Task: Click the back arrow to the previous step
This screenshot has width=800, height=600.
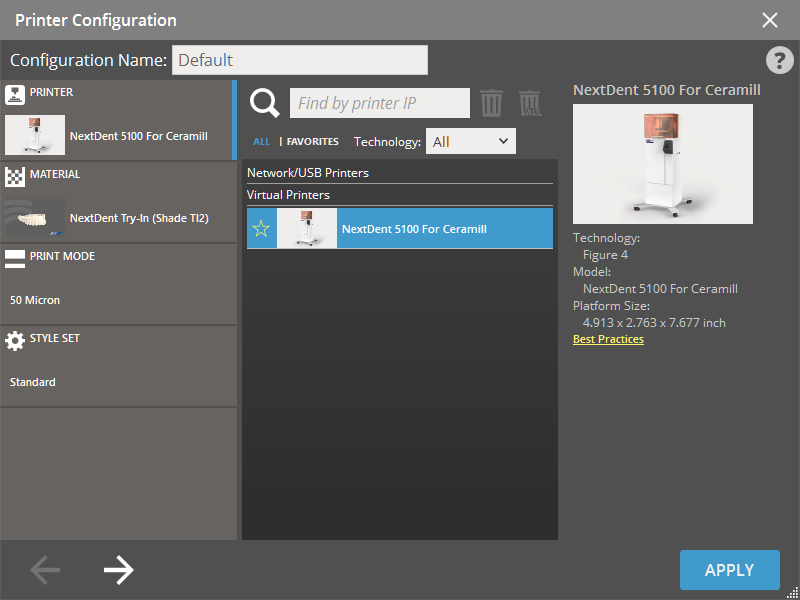Action: point(45,570)
